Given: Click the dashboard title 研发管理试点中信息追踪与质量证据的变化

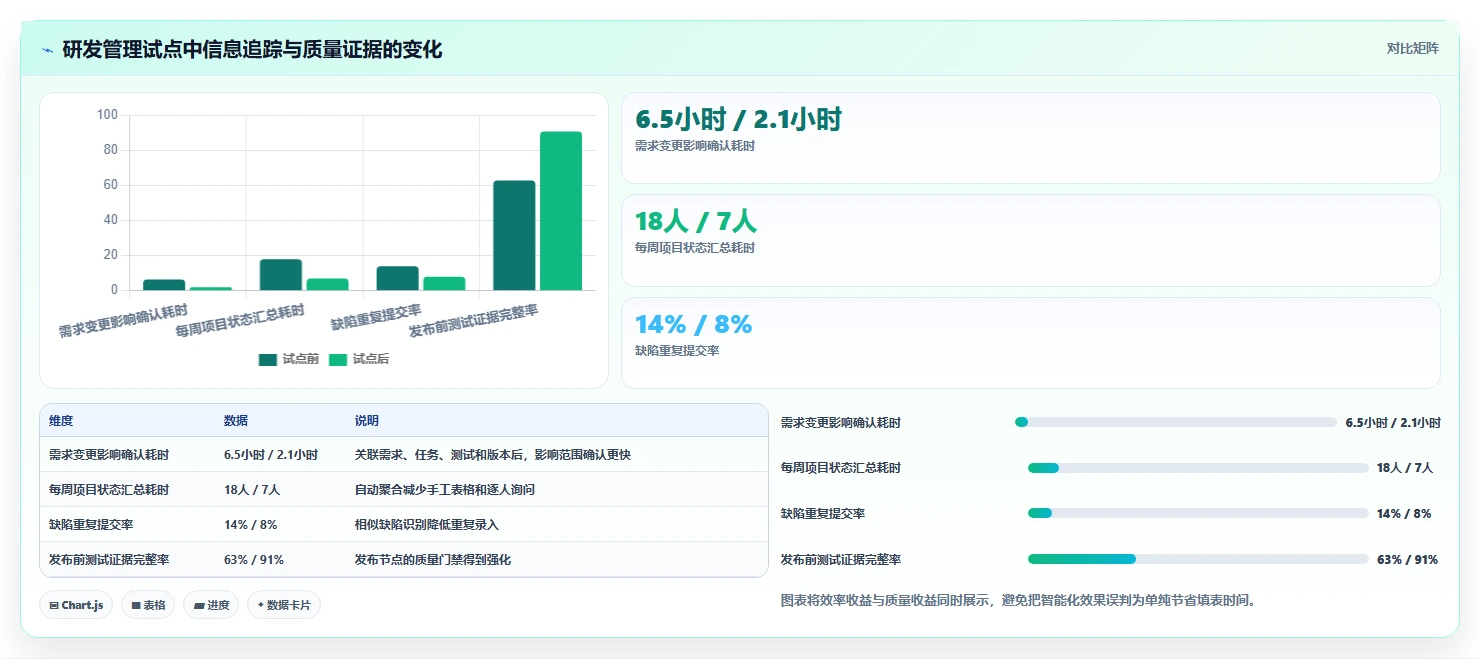Looking at the screenshot, I should click(252, 49).
